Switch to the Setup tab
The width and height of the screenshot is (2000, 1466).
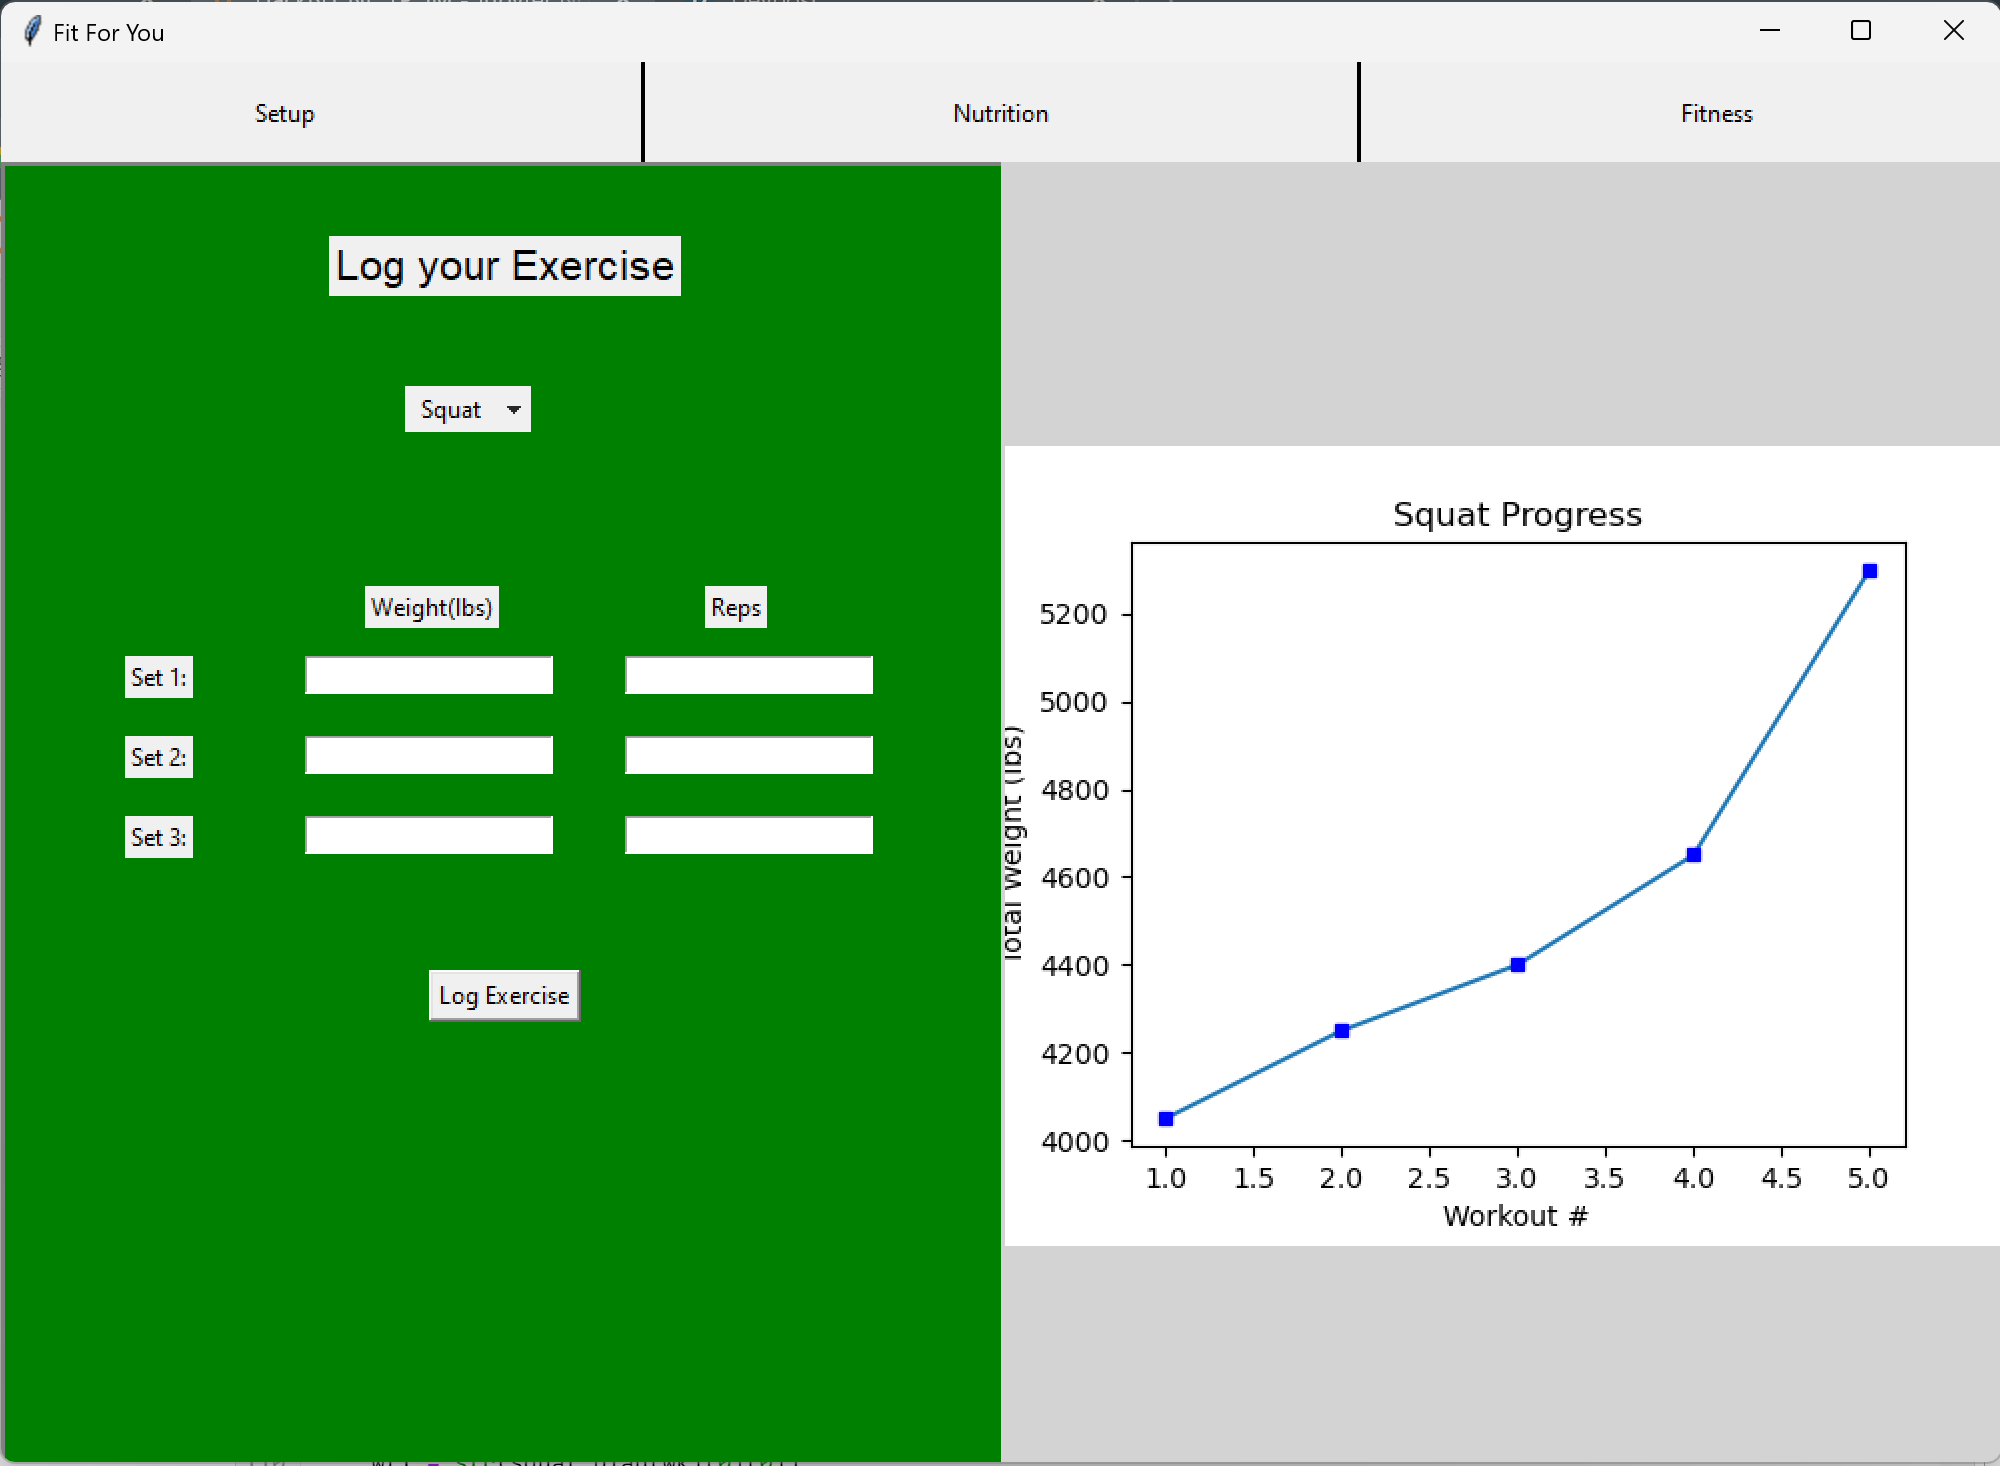(x=285, y=114)
